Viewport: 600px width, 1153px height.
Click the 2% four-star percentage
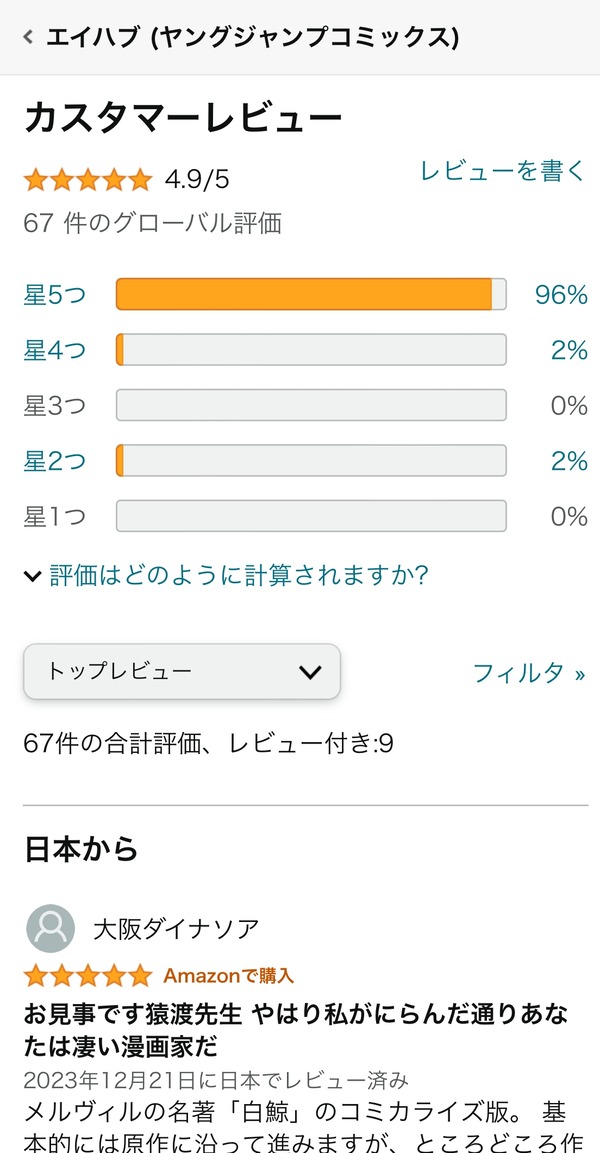(x=568, y=350)
